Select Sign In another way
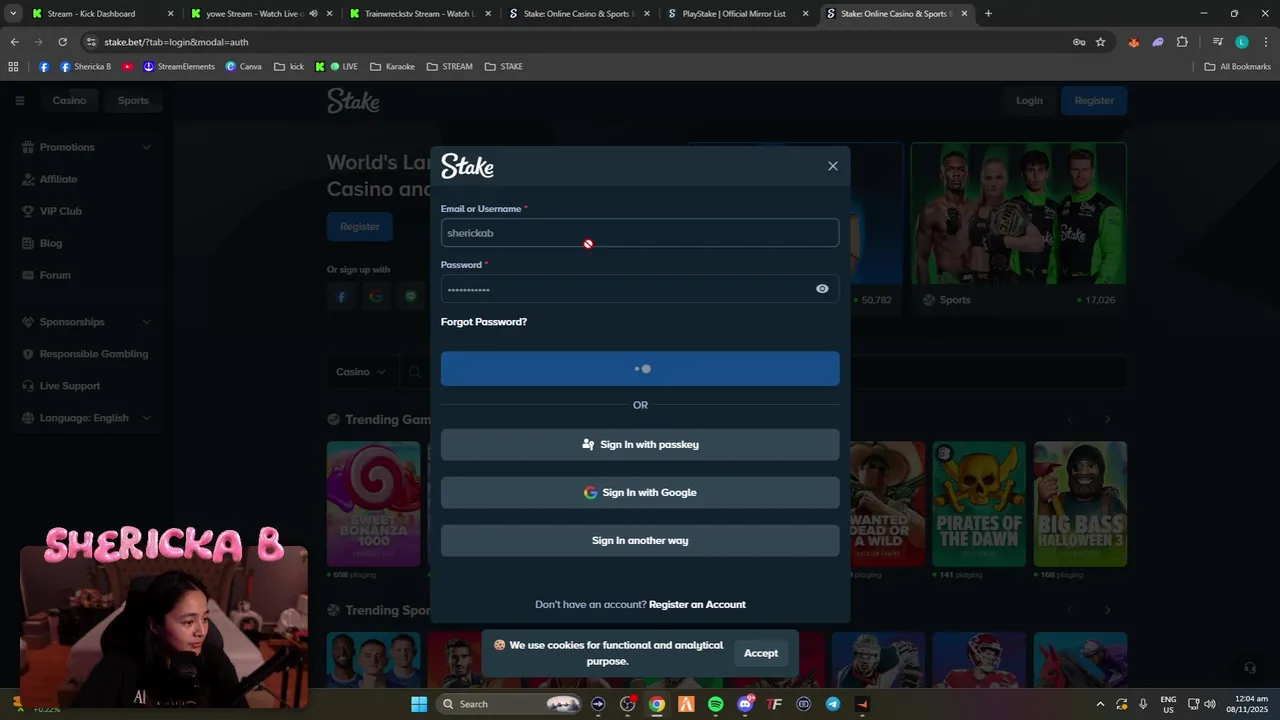 point(640,541)
